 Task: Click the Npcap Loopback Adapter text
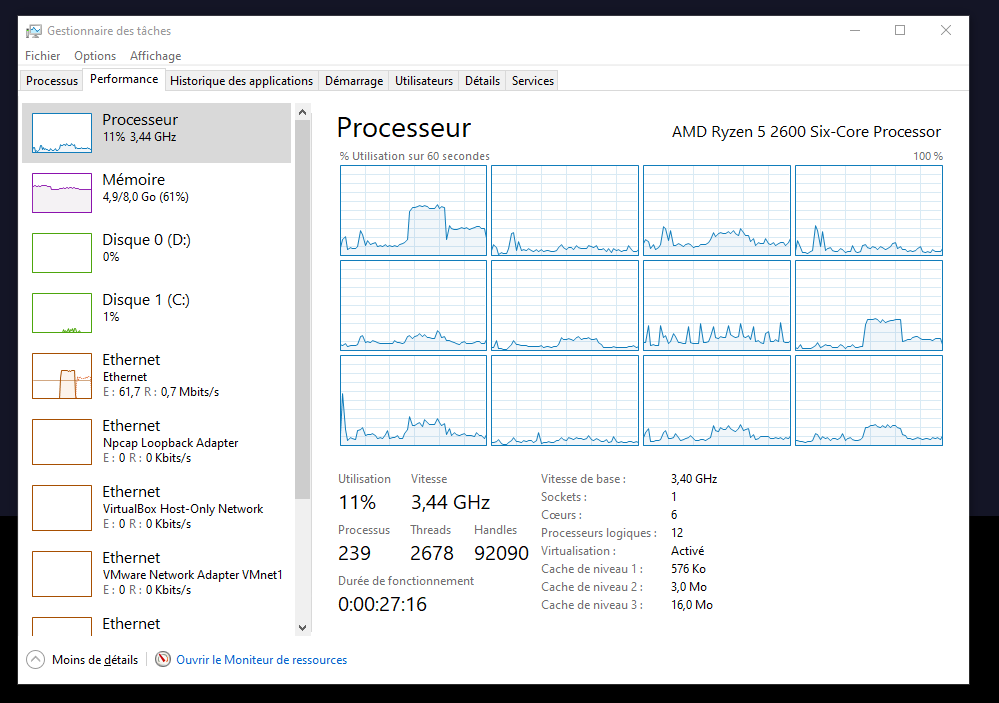tap(171, 442)
